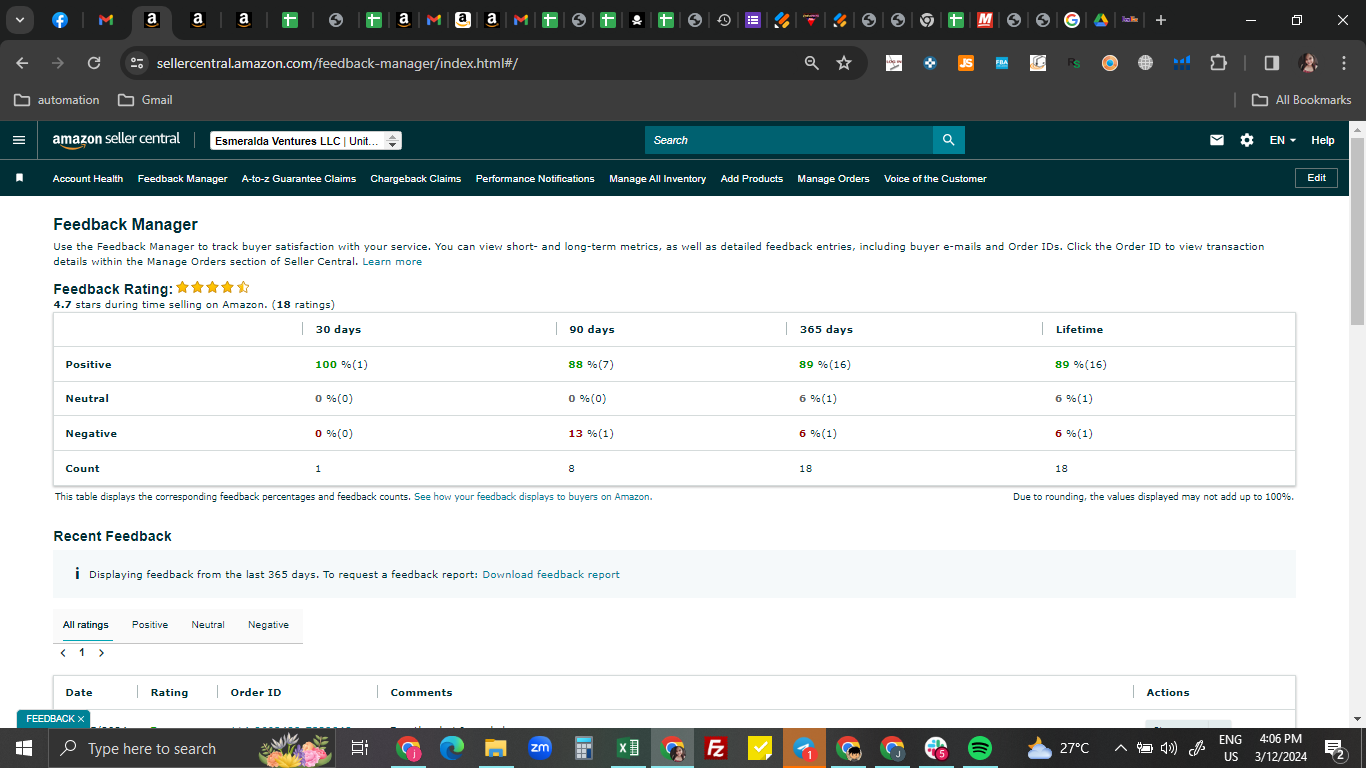
Task: Open Account Health in the navigation bar
Action: [88, 179]
